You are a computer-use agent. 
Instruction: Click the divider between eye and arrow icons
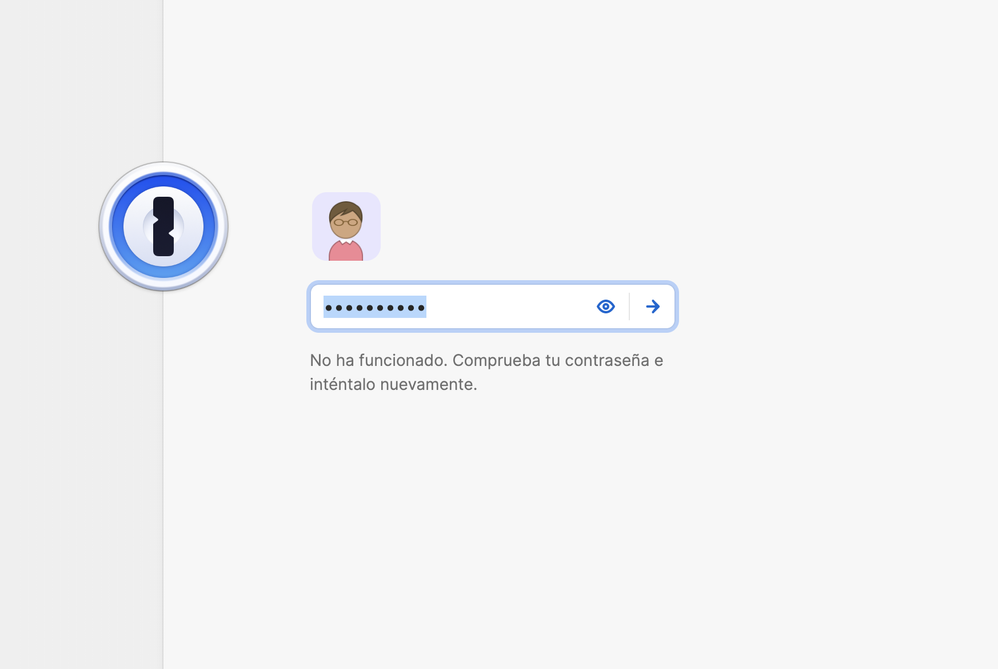point(629,306)
